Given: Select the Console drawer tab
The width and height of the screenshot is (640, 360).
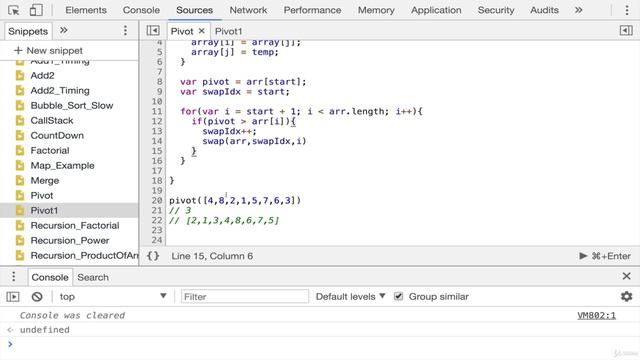Looking at the screenshot, I should 50,278.
